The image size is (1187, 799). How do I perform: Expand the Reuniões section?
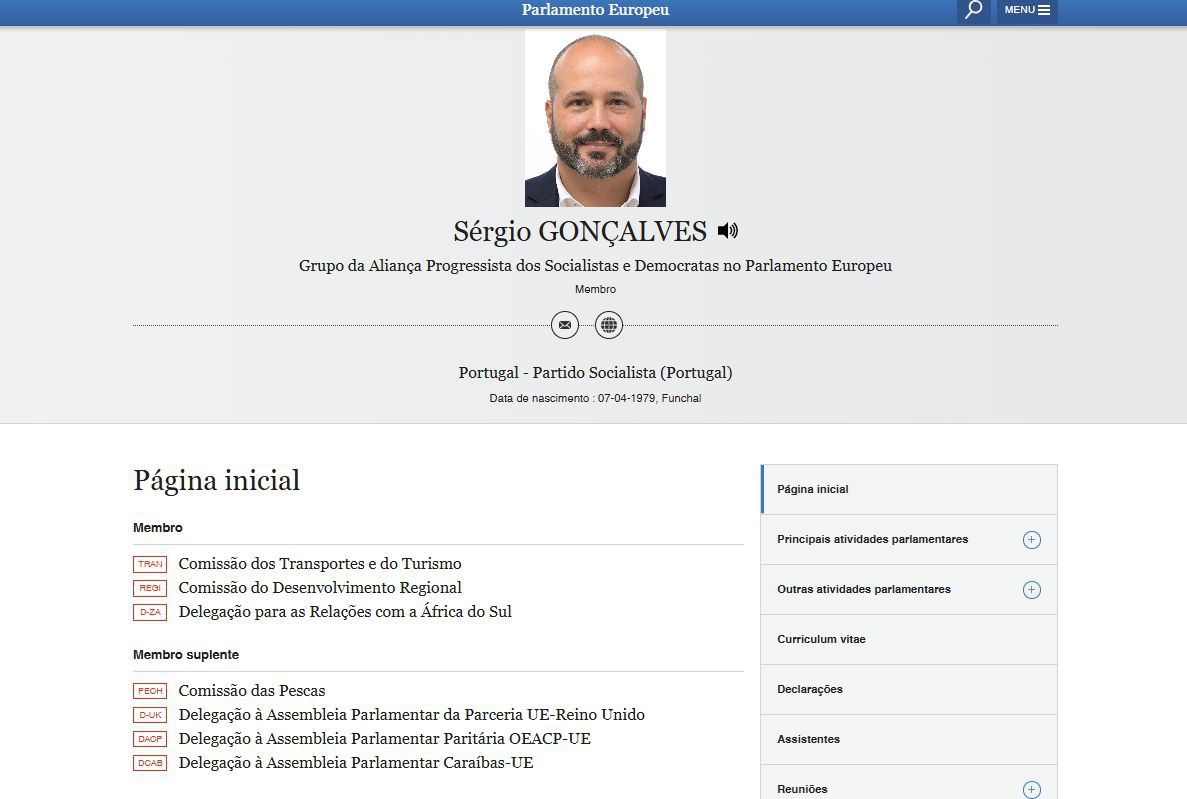pyautogui.click(x=1031, y=789)
